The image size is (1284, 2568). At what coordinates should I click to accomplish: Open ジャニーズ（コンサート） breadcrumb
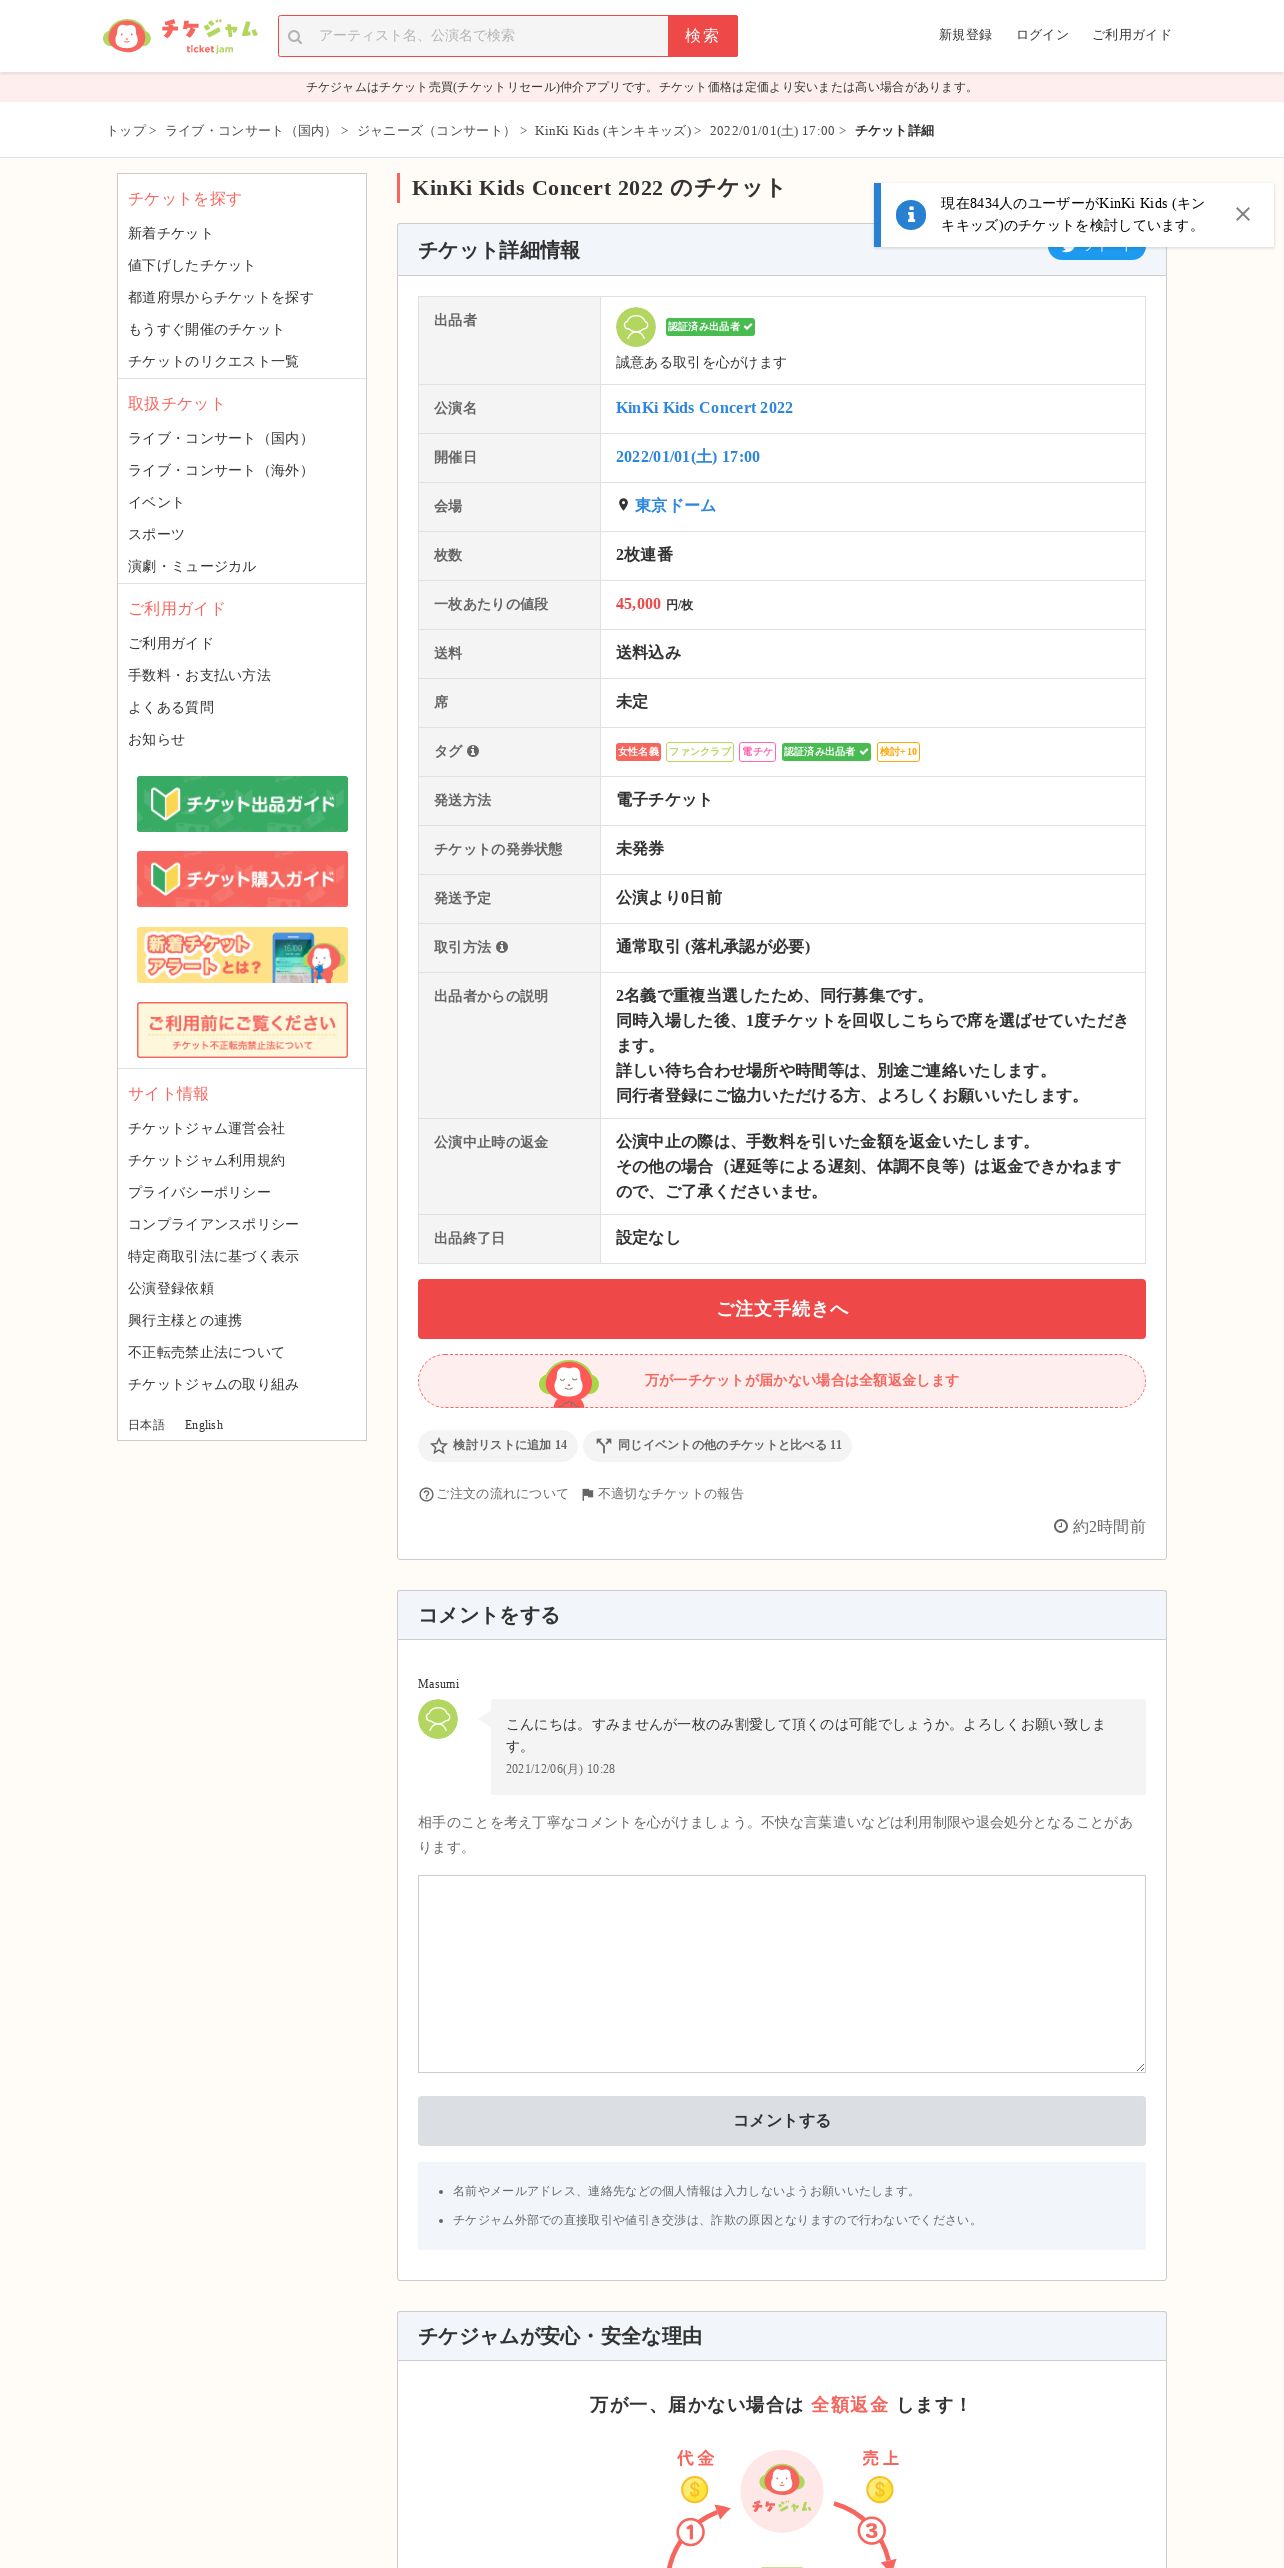pos(436,131)
